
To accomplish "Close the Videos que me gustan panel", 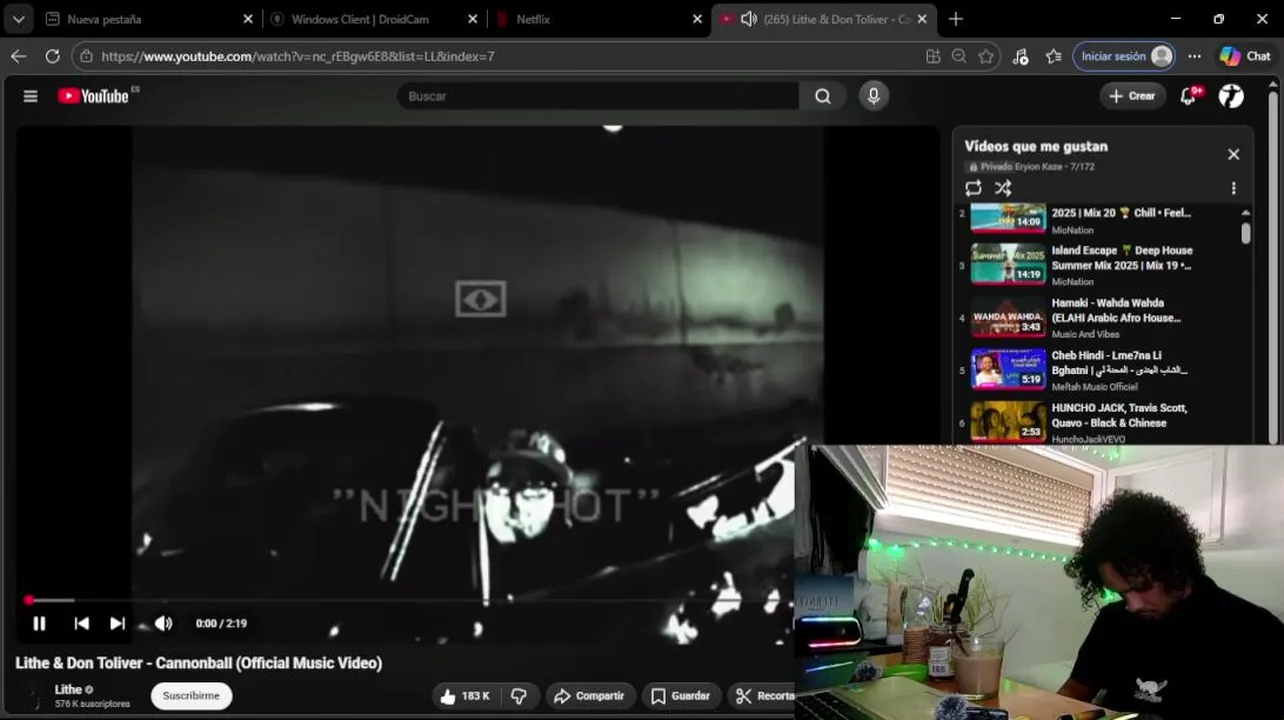I will pyautogui.click(x=1233, y=154).
